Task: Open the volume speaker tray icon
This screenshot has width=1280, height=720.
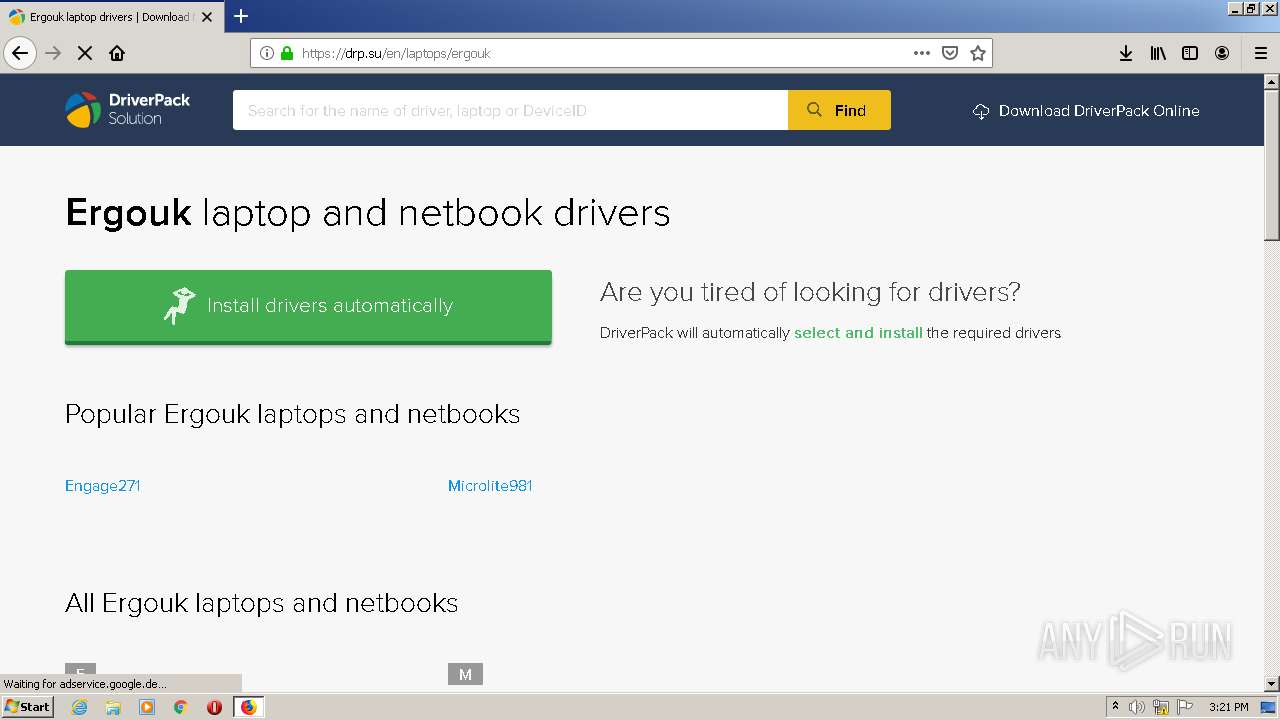Action: [x=1137, y=707]
